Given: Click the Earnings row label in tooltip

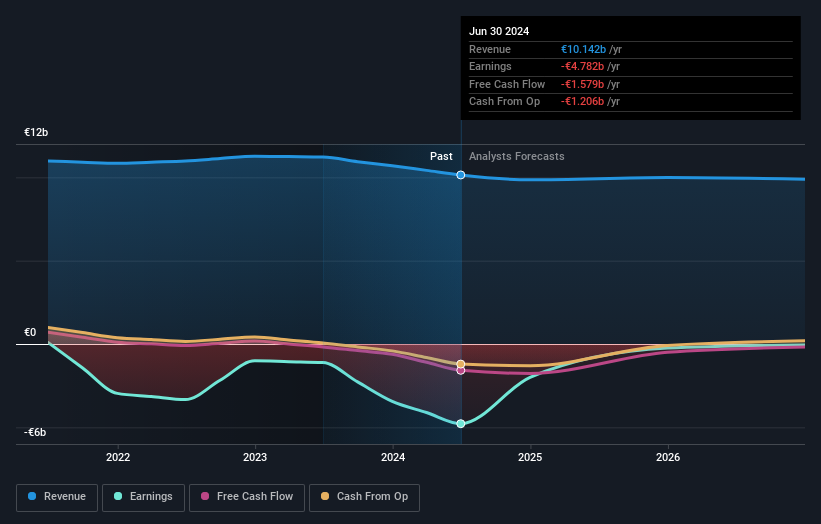Looking at the screenshot, I should click(x=490, y=66).
